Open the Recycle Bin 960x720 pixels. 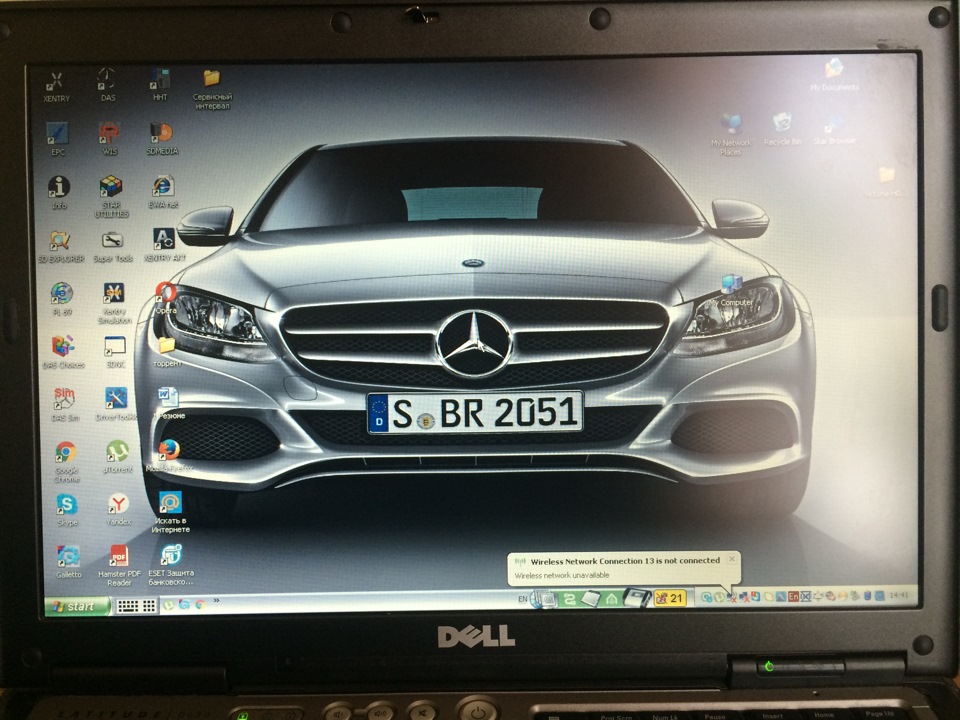pos(782,129)
